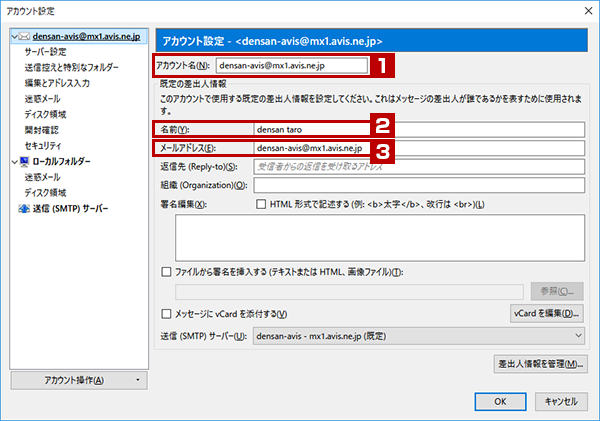600x421 pixels.
Task: Select 送信 (SMTP) サーバー in sidebar
Action: (70, 209)
